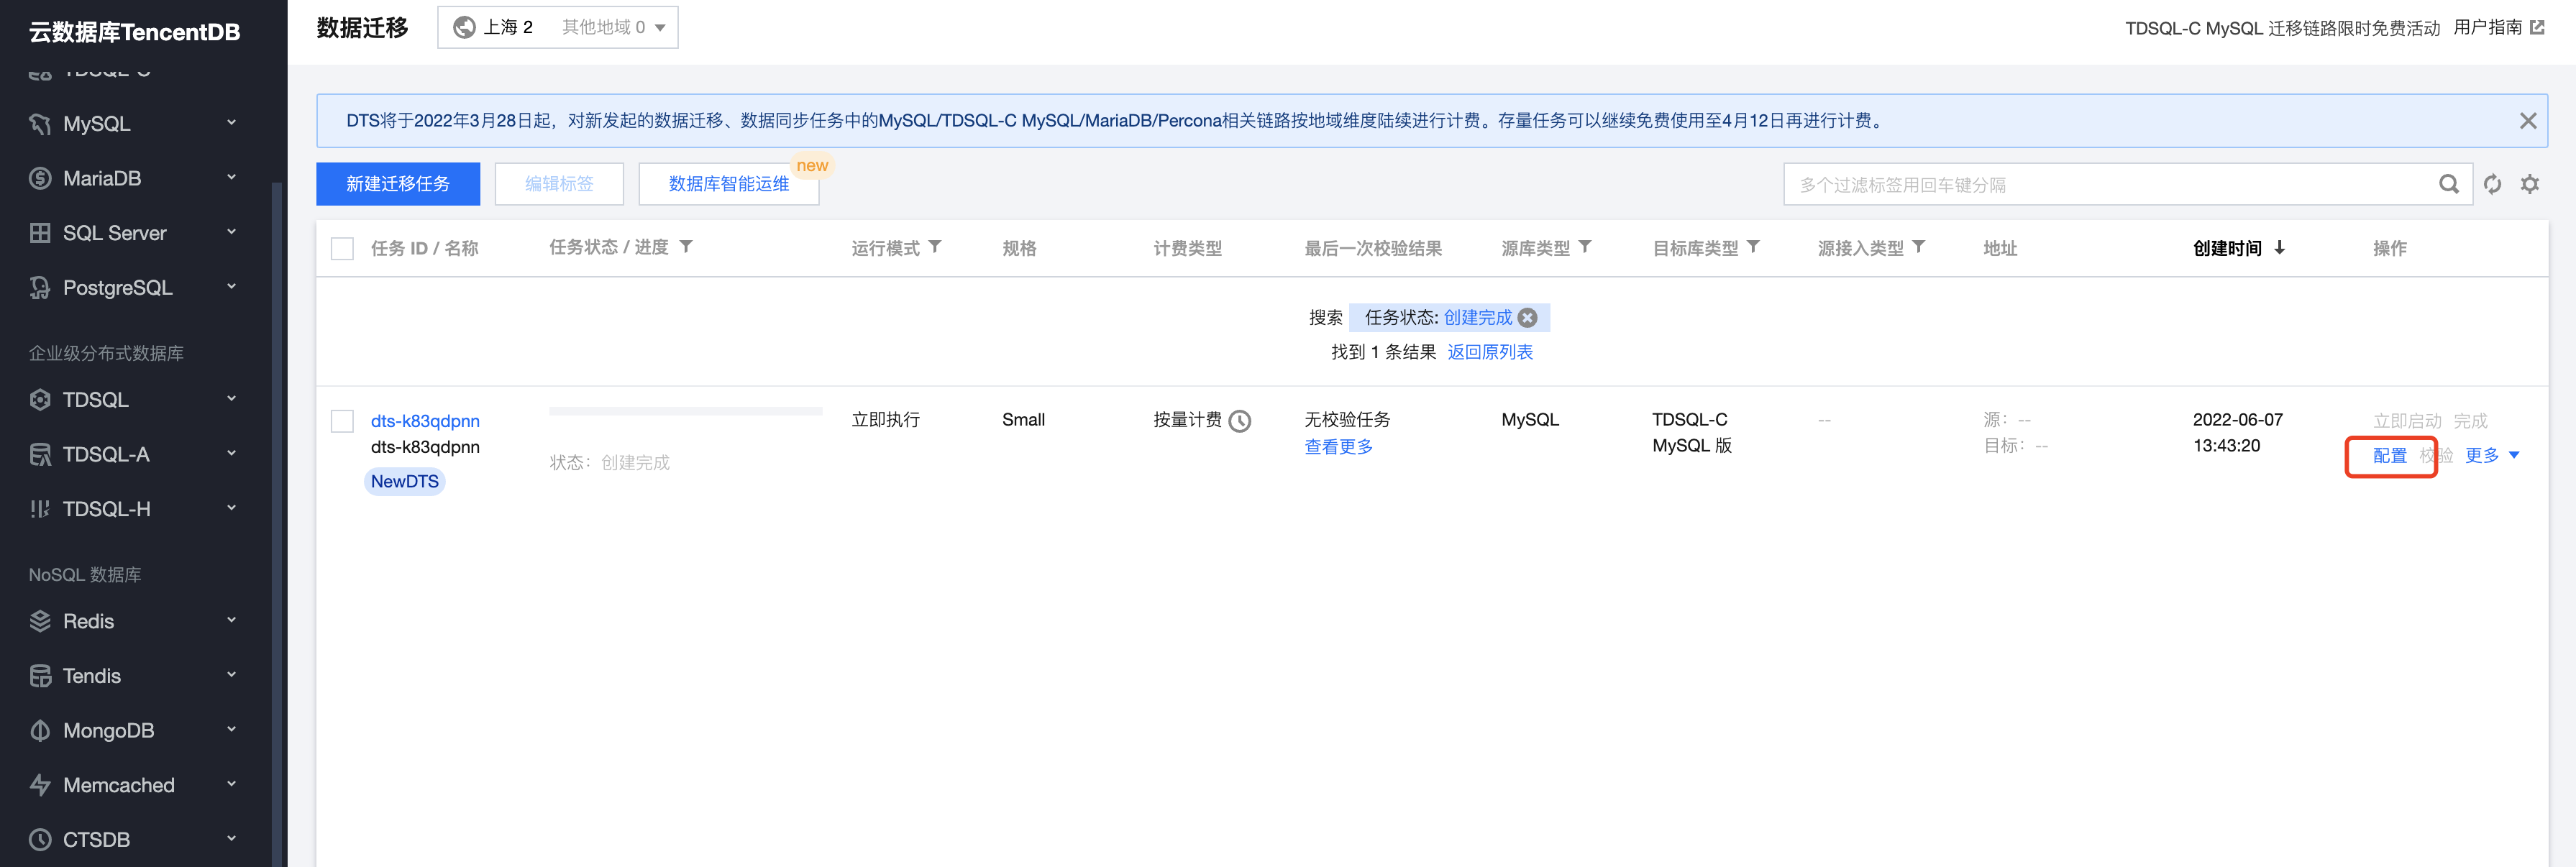The width and height of the screenshot is (2576, 867).
Task: Click filter icon on 源库类型 column
Action: 1585,247
